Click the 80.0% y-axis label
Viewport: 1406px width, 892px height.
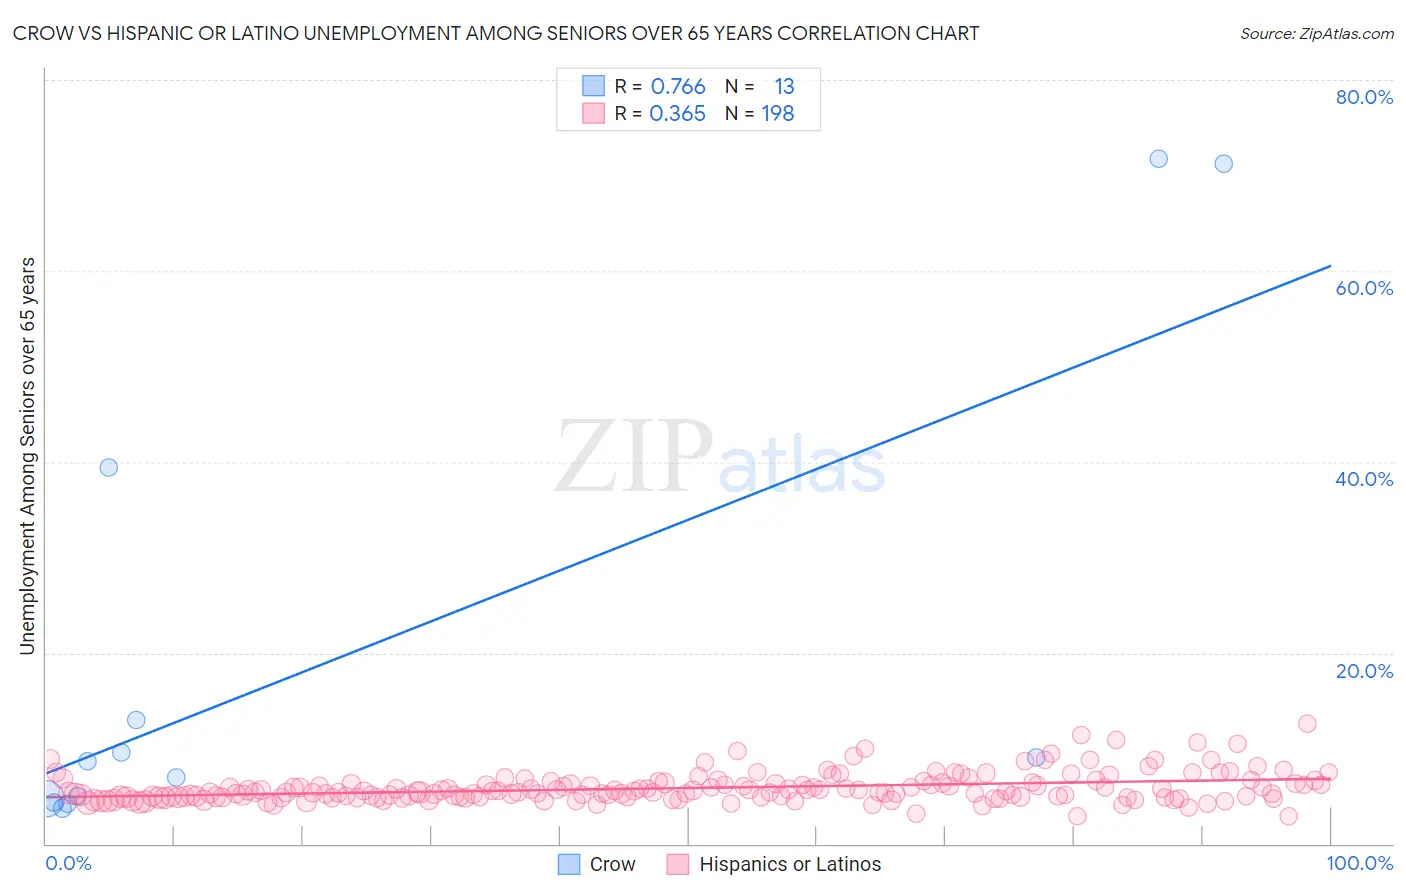click(x=1364, y=97)
